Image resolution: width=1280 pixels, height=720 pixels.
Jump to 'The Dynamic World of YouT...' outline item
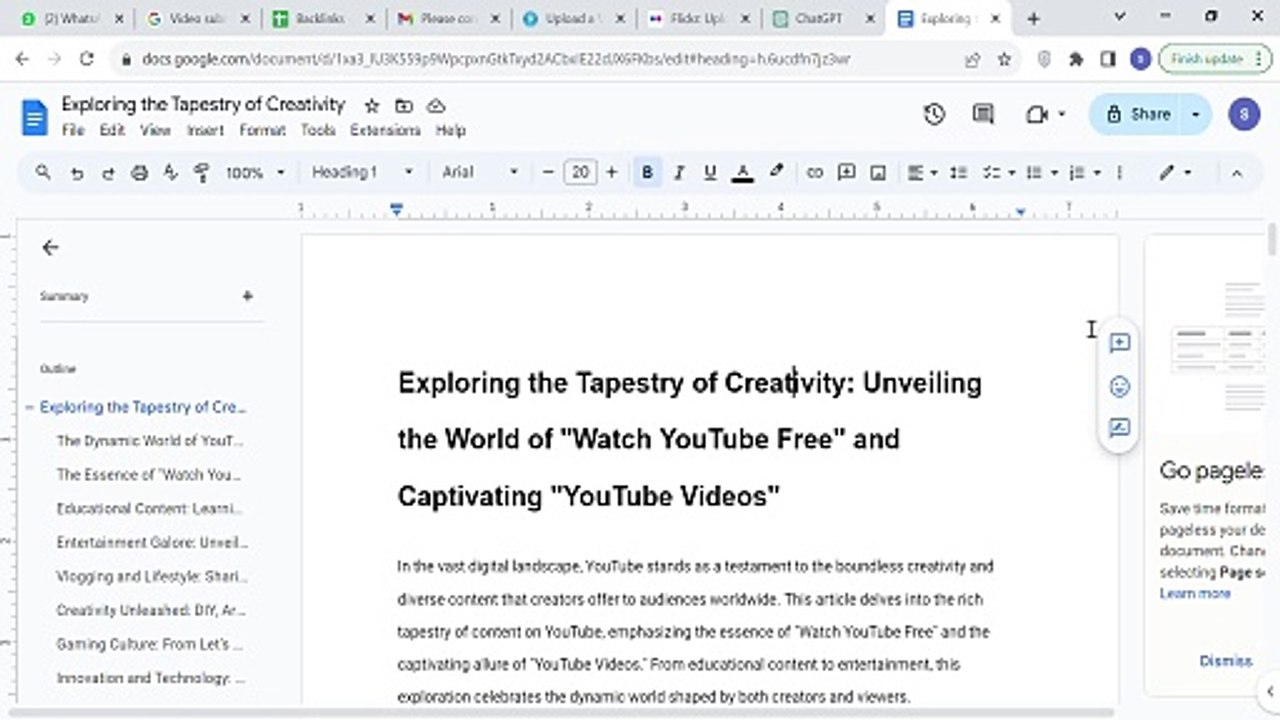(x=150, y=441)
